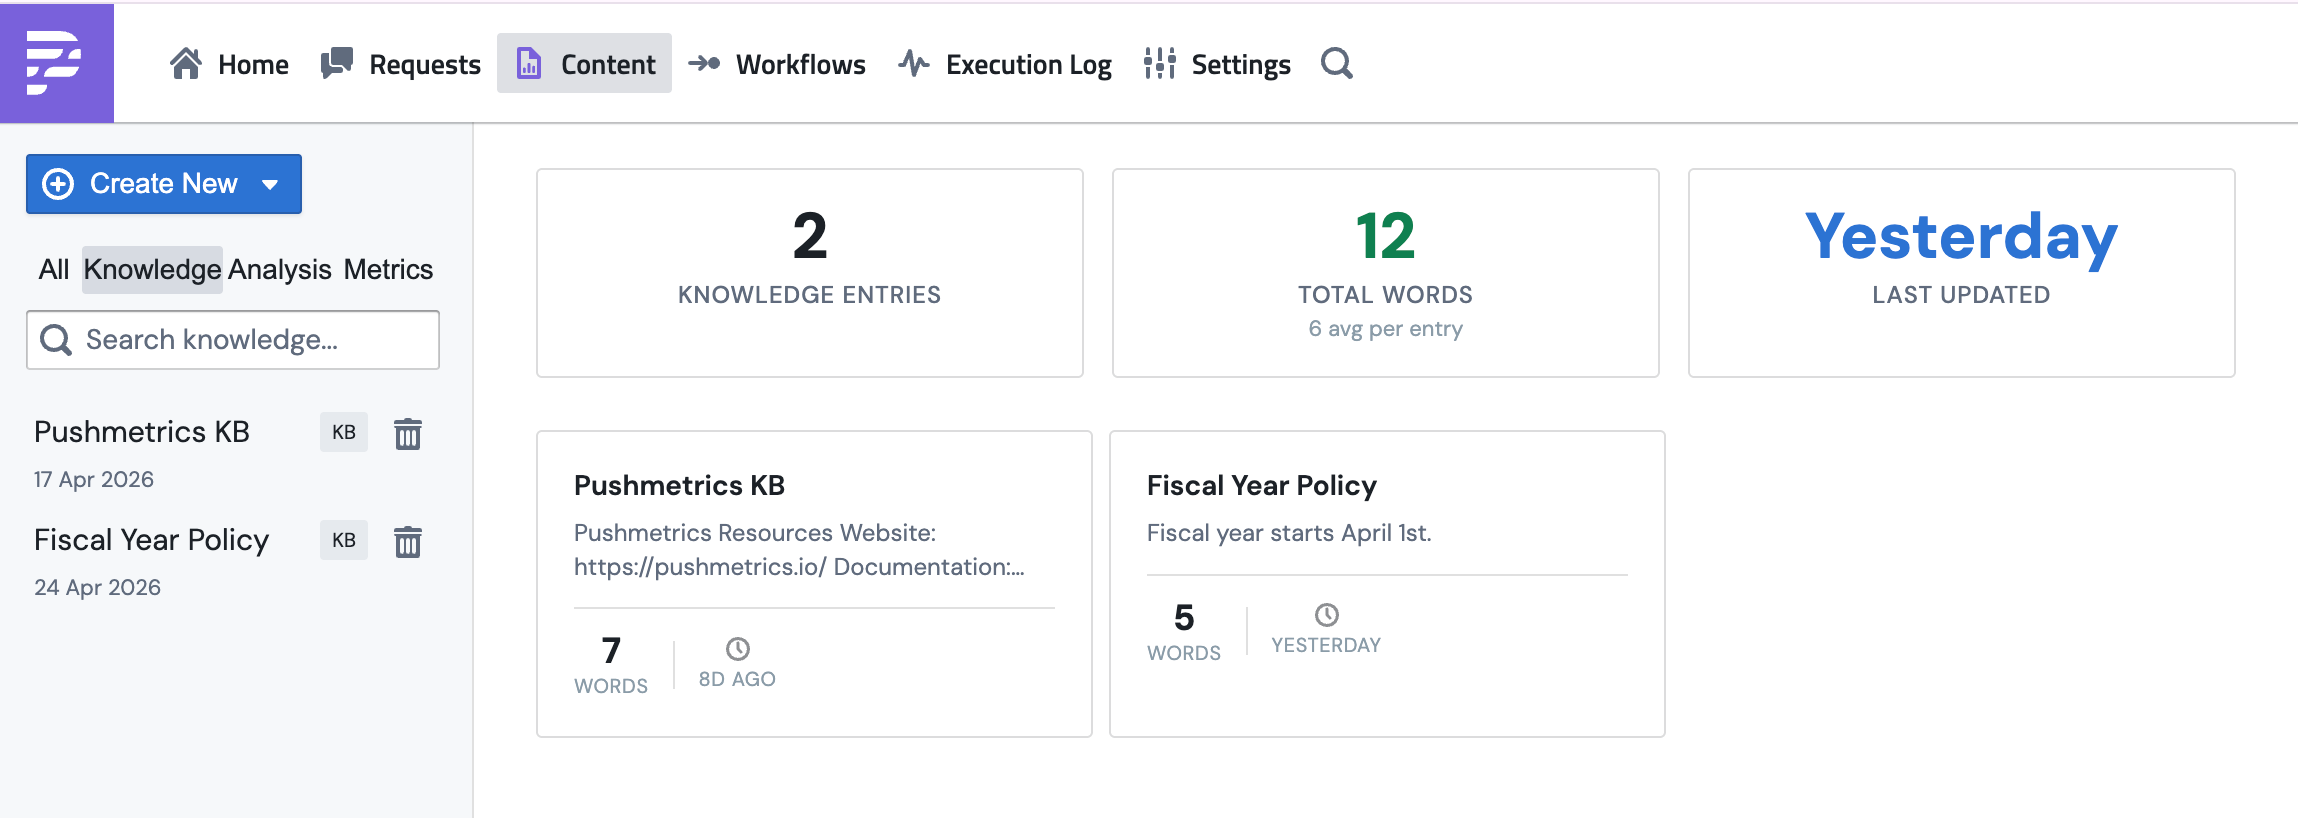
Task: Click the Pushmetrics logo icon
Action: [x=54, y=62]
